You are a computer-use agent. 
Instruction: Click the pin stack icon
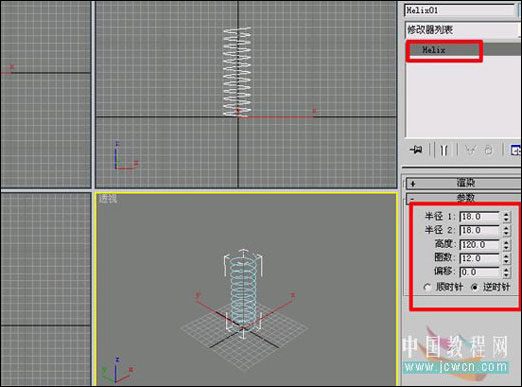click(x=416, y=150)
